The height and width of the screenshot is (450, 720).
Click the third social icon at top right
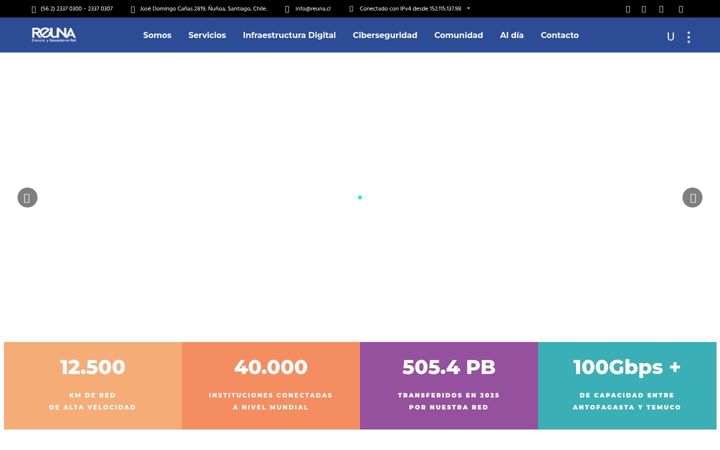[661, 9]
